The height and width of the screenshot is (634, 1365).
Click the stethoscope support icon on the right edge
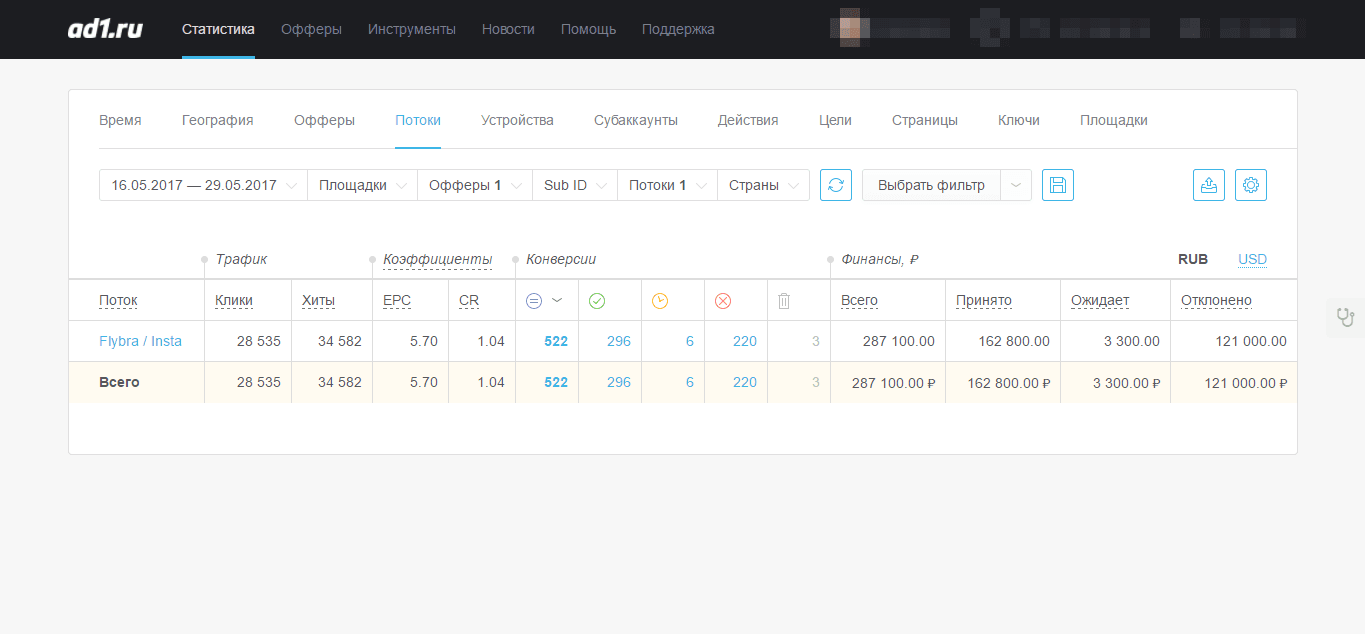(x=1346, y=316)
